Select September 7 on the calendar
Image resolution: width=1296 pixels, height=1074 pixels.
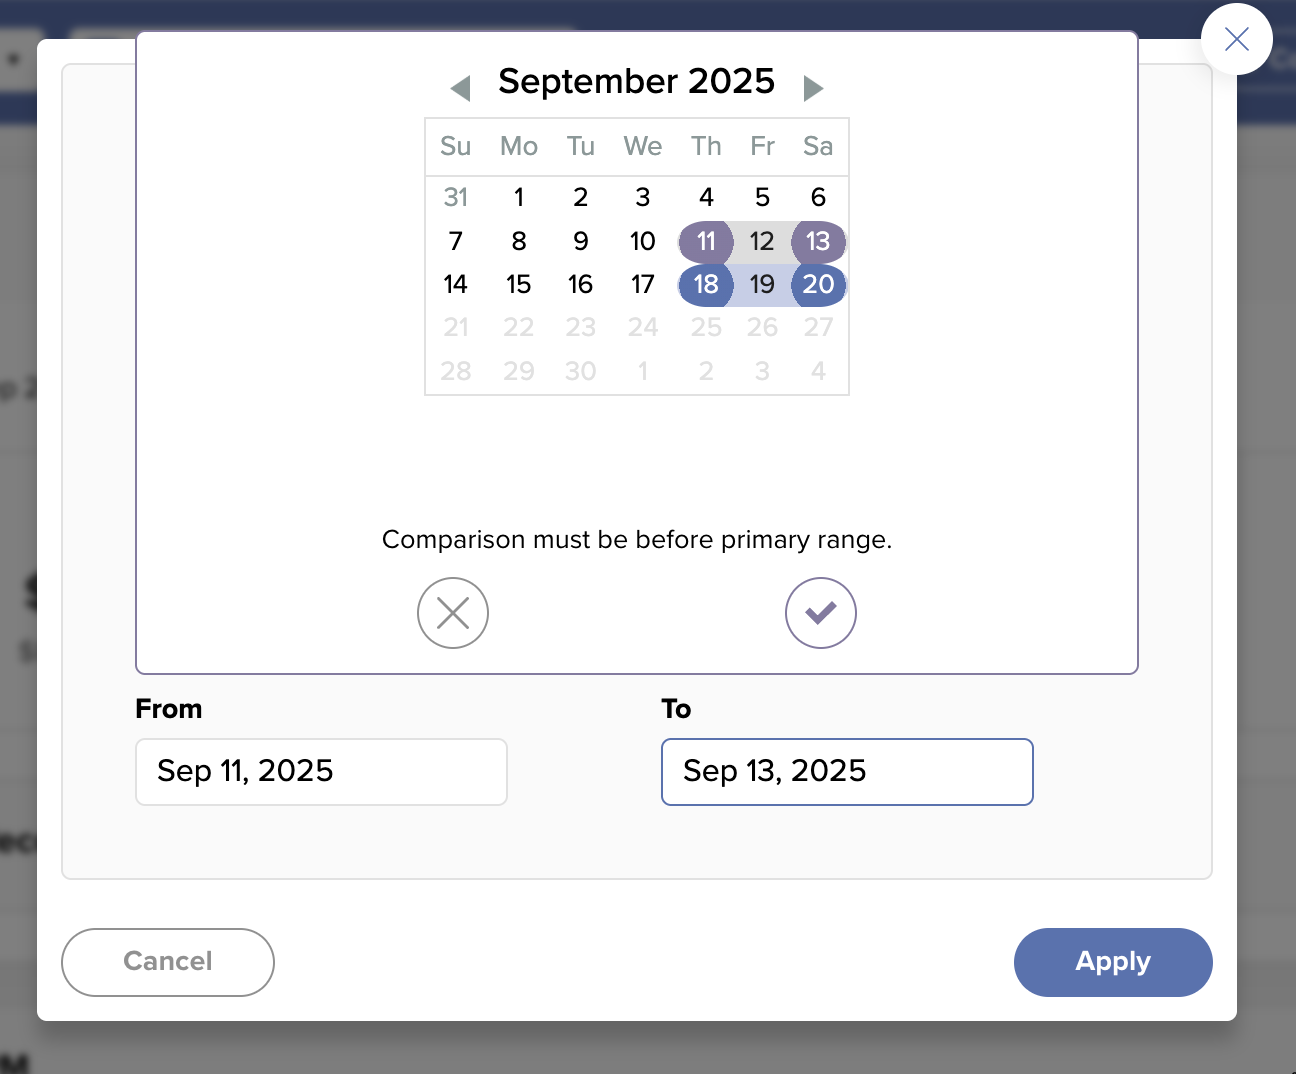pyautogui.click(x=456, y=241)
